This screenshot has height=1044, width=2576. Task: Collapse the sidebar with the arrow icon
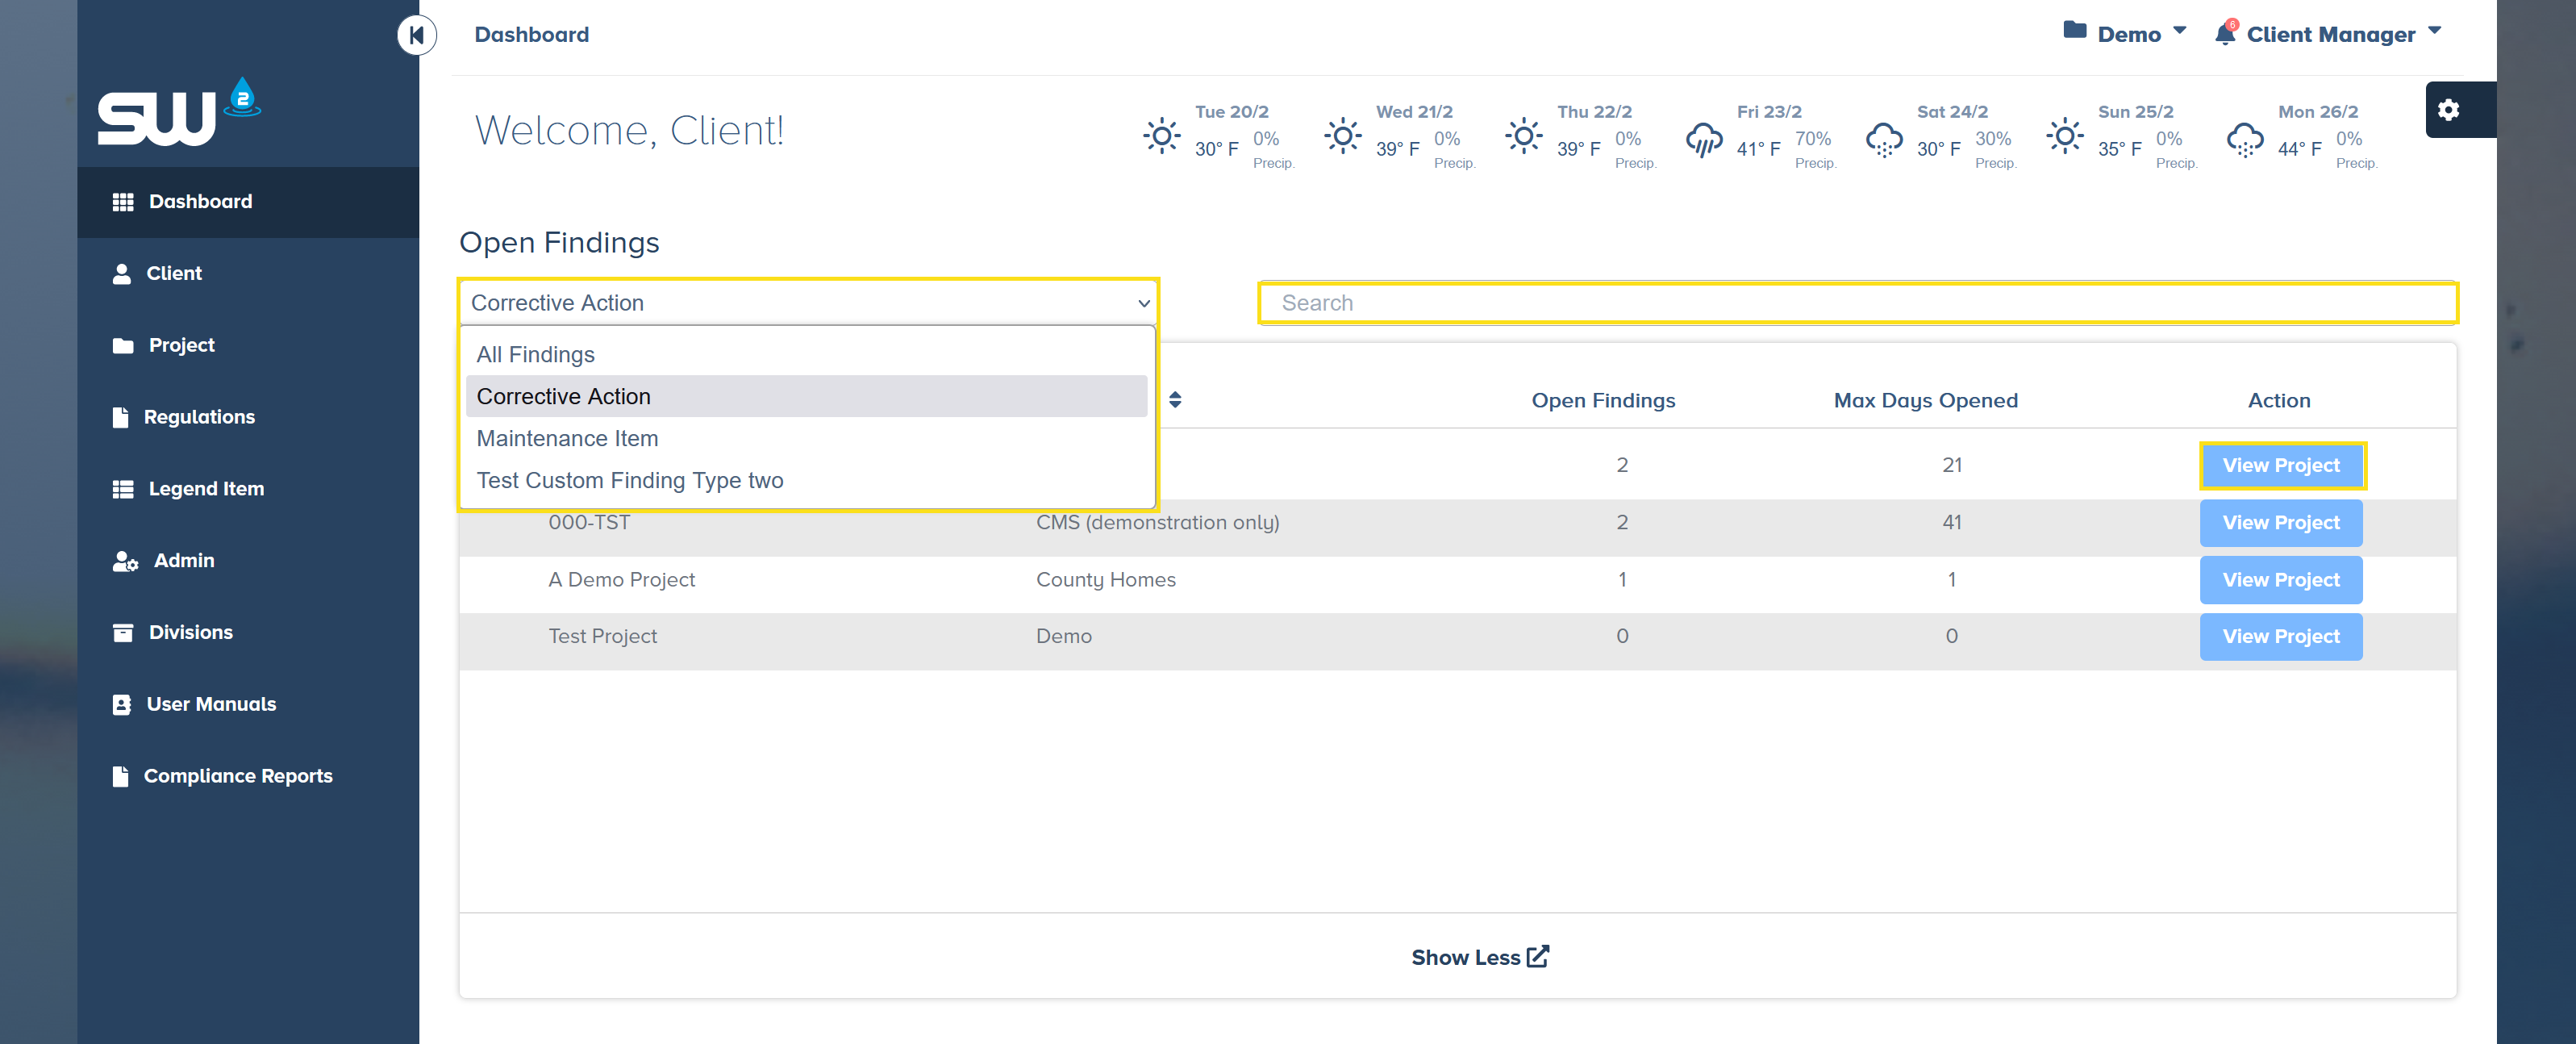tap(416, 36)
